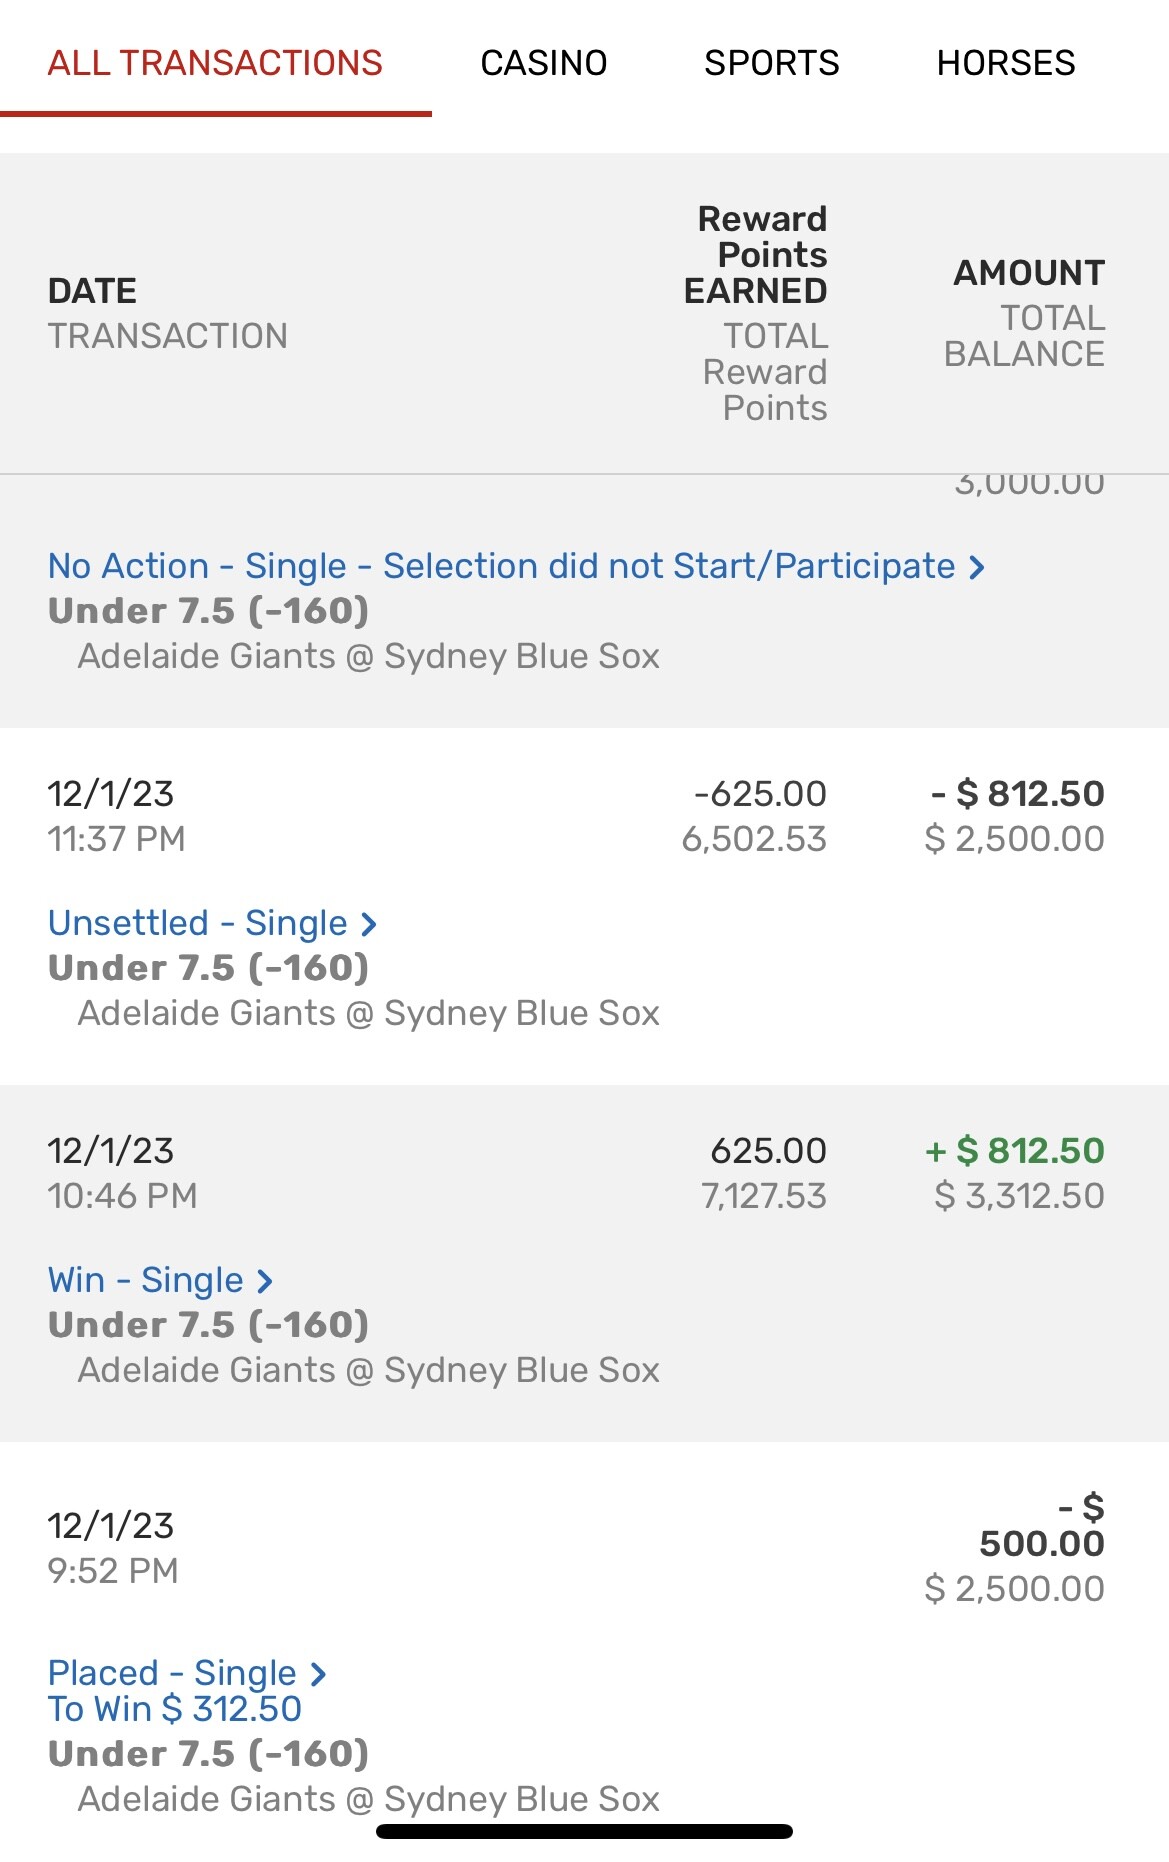The width and height of the screenshot is (1169, 1862).
Task: Click the -$812.50 amount at 11:37 PM
Action: point(1017,794)
